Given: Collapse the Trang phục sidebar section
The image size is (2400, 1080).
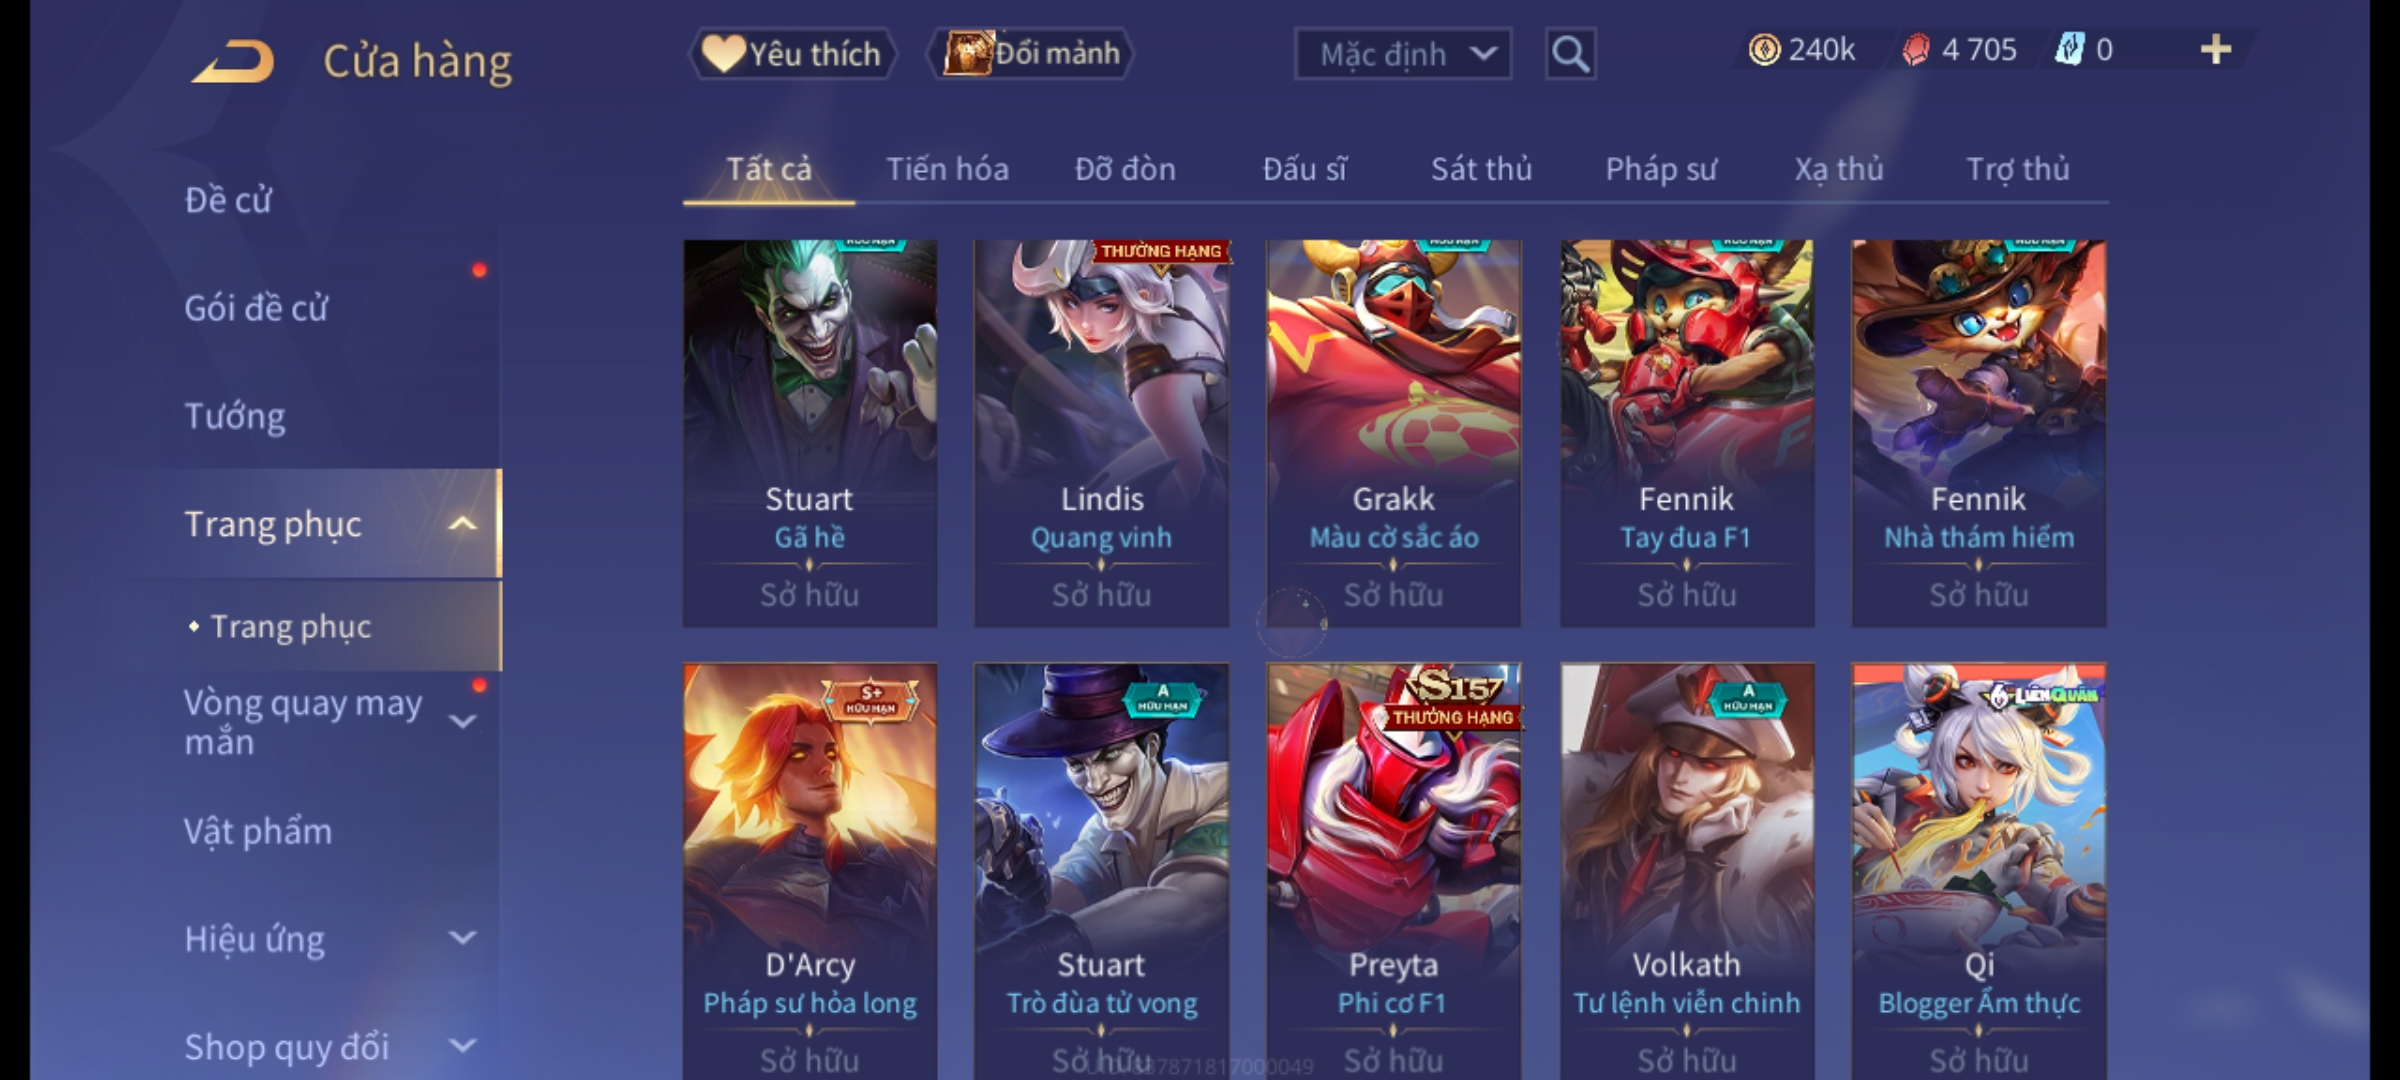Looking at the screenshot, I should tap(462, 524).
